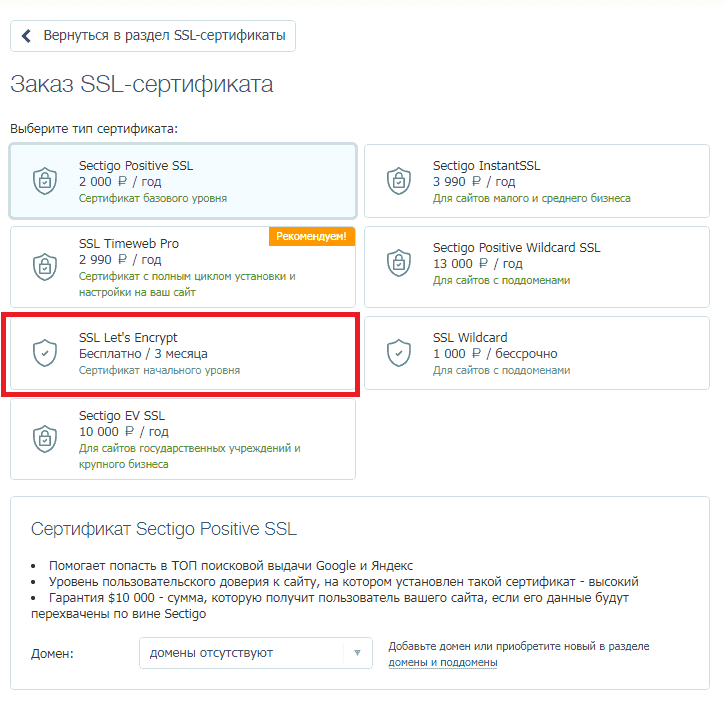This screenshot has height=706, width=726.
Task: Choose the Sectigo Positive Wildcard SSL title
Action: click(516, 247)
